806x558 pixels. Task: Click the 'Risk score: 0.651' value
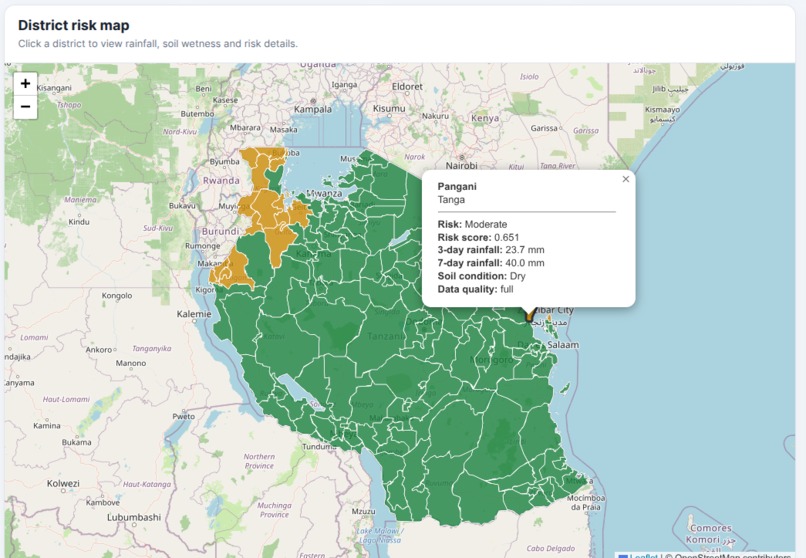click(x=478, y=237)
